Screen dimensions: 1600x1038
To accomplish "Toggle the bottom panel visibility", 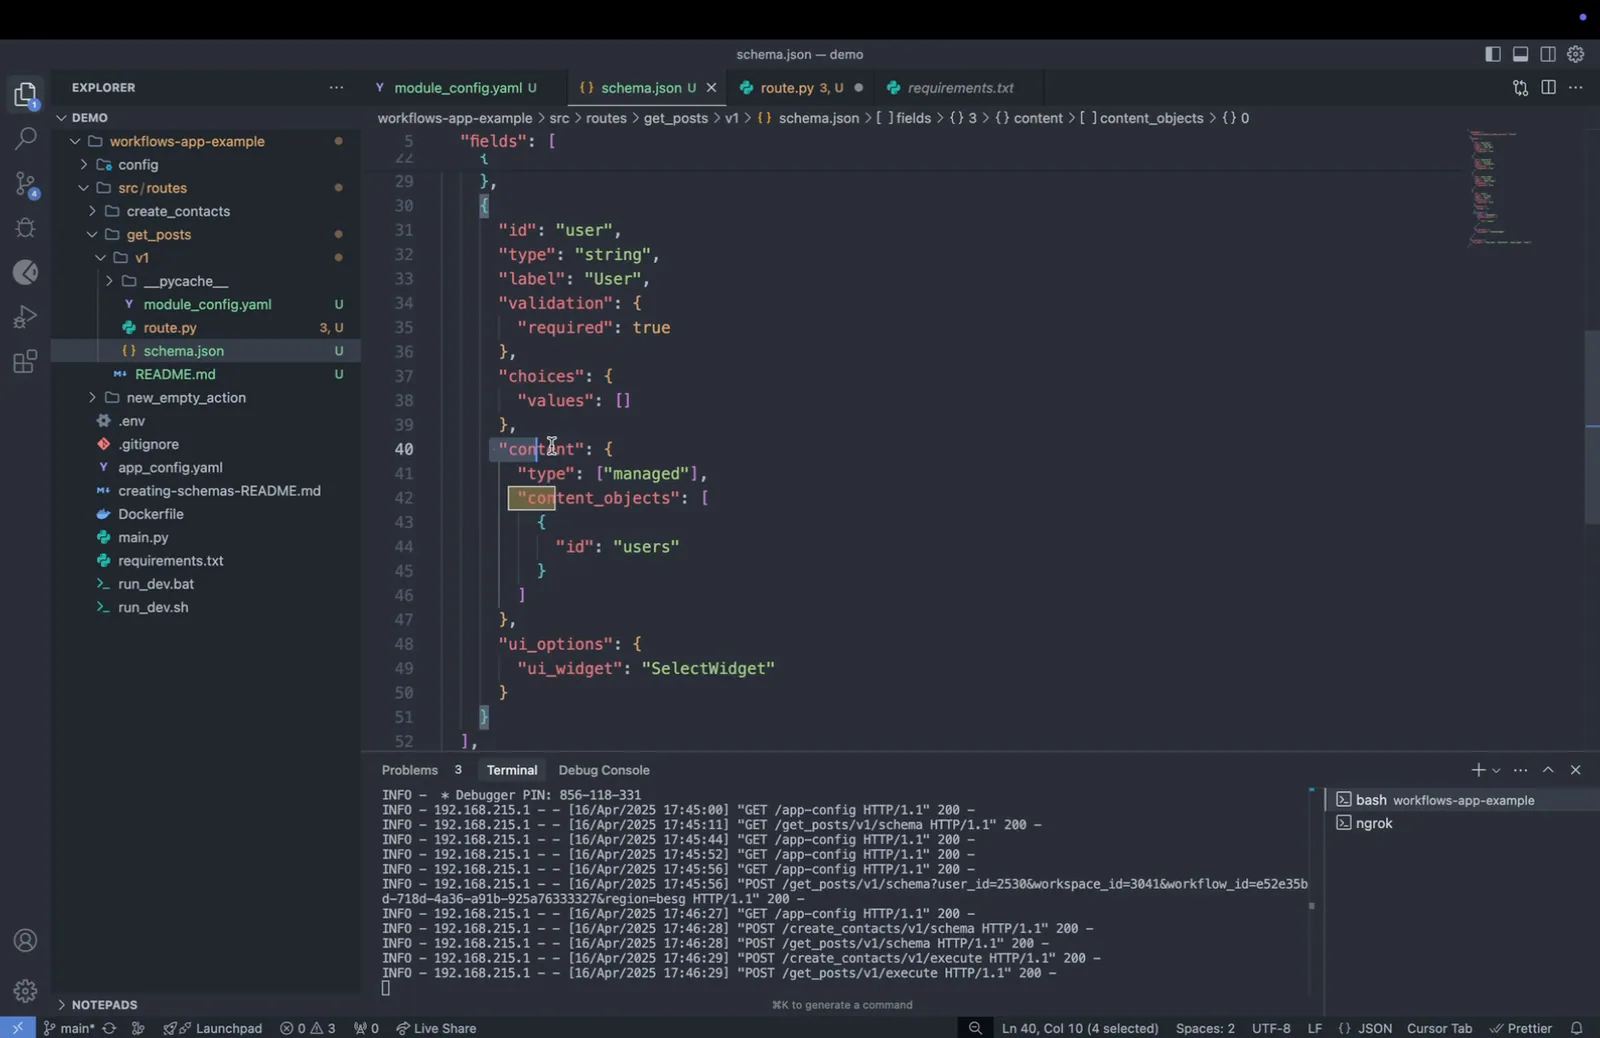I will click(1520, 54).
